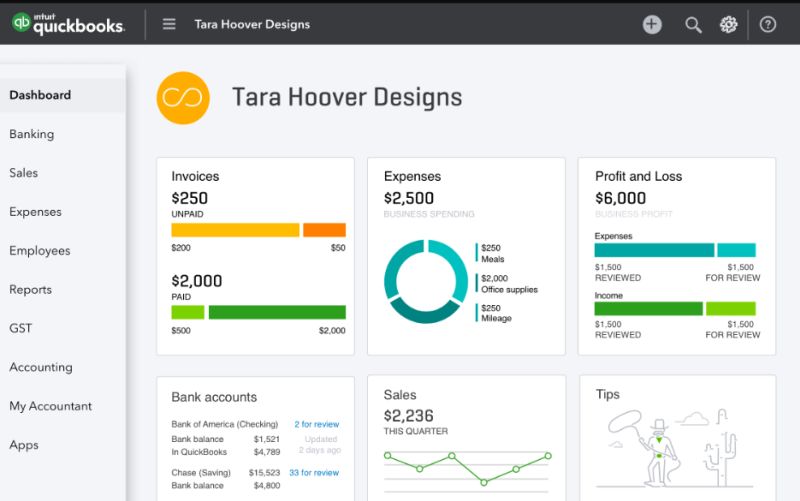Click Tara Hoover Designs in top bar

252,24
